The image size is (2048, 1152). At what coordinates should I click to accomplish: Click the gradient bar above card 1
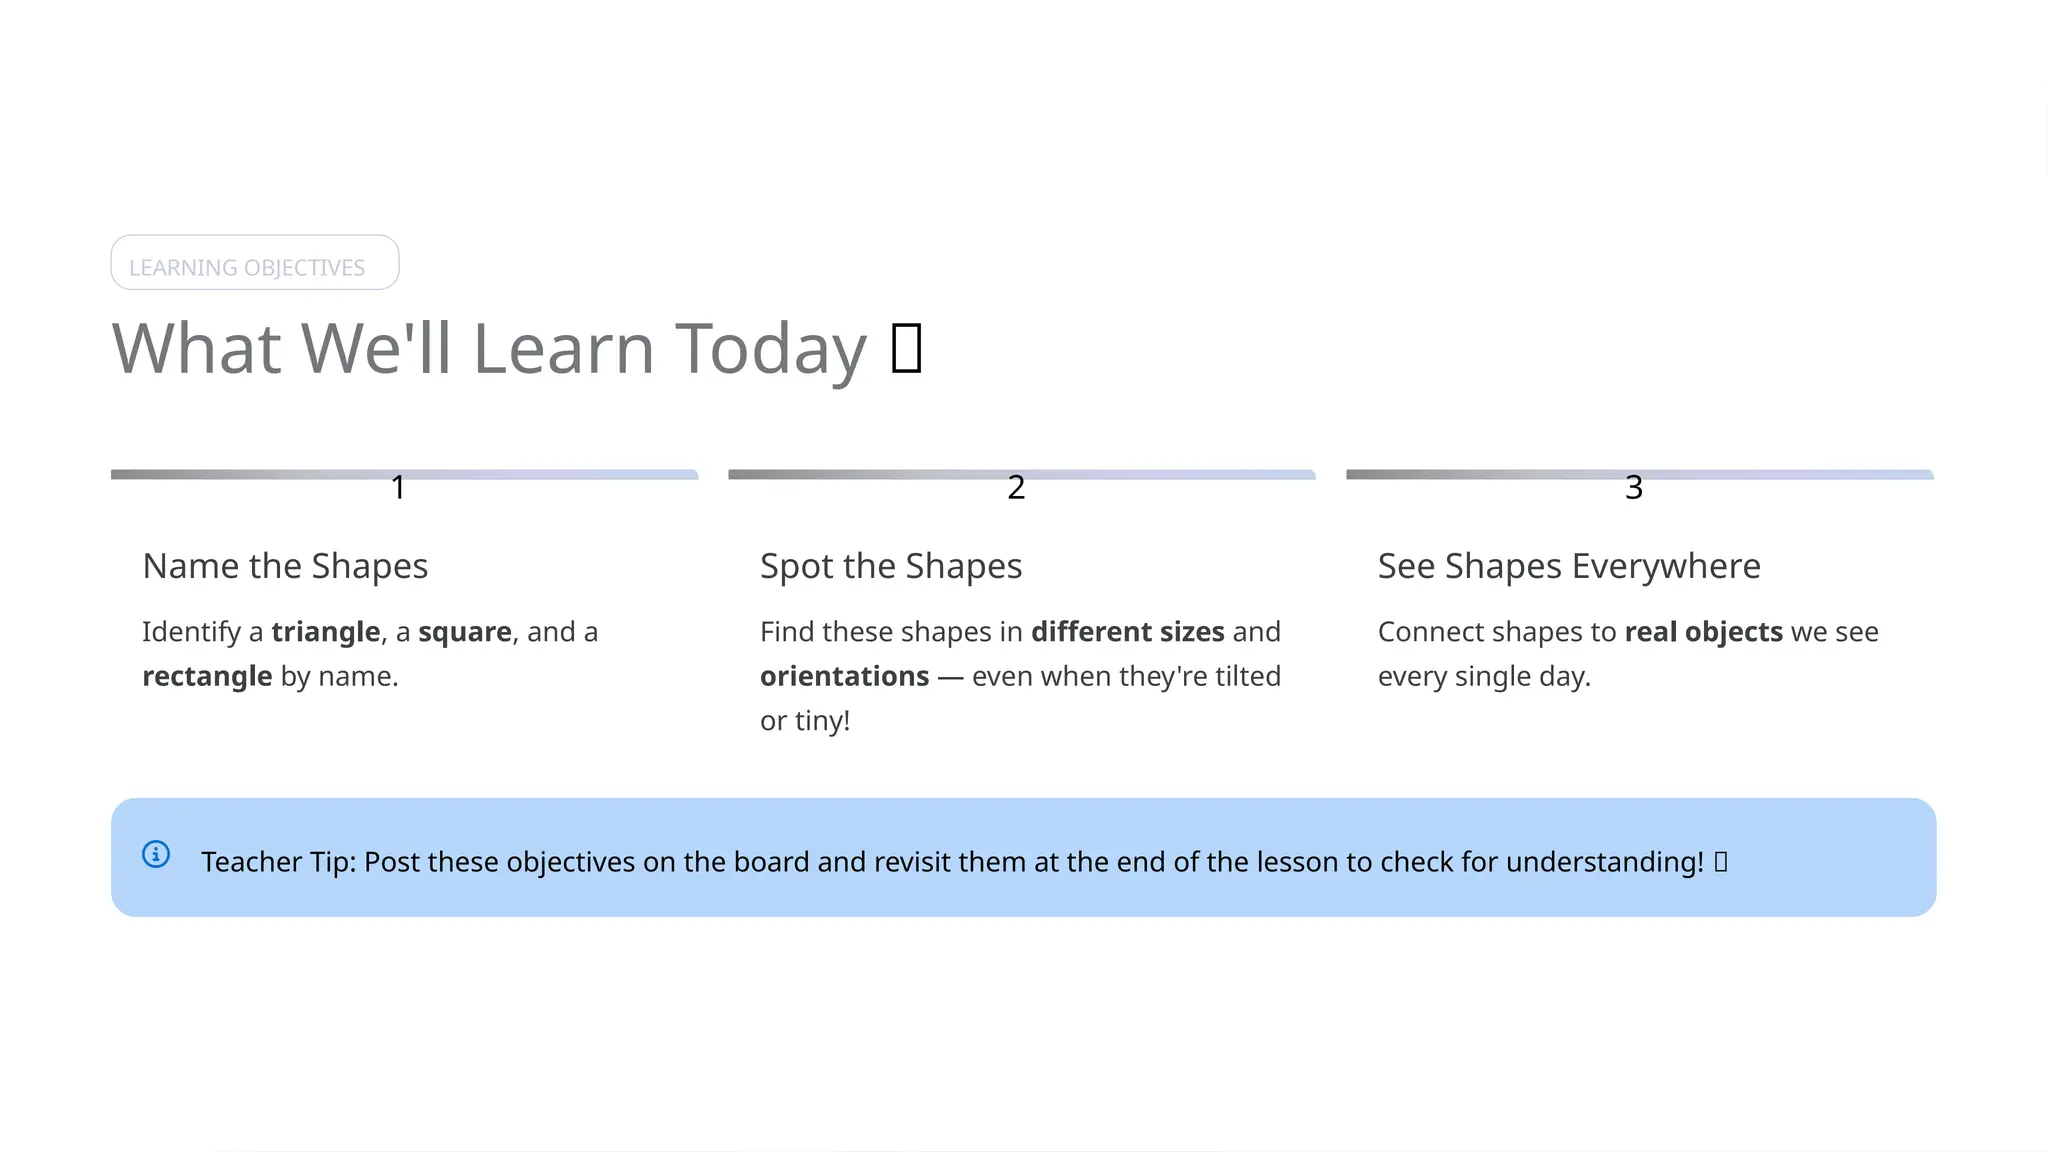coord(404,474)
